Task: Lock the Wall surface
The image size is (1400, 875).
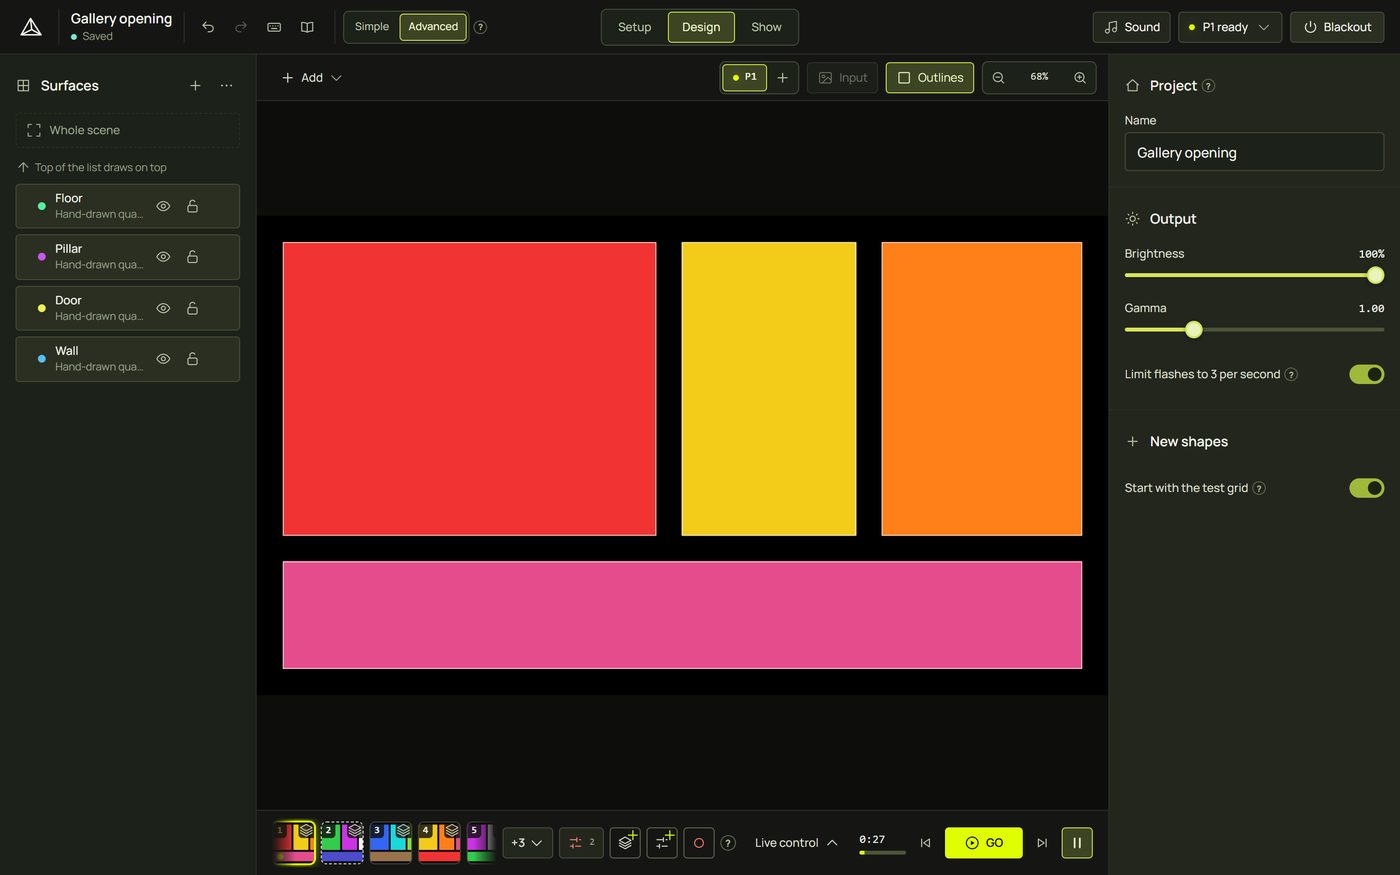Action: [x=192, y=359]
